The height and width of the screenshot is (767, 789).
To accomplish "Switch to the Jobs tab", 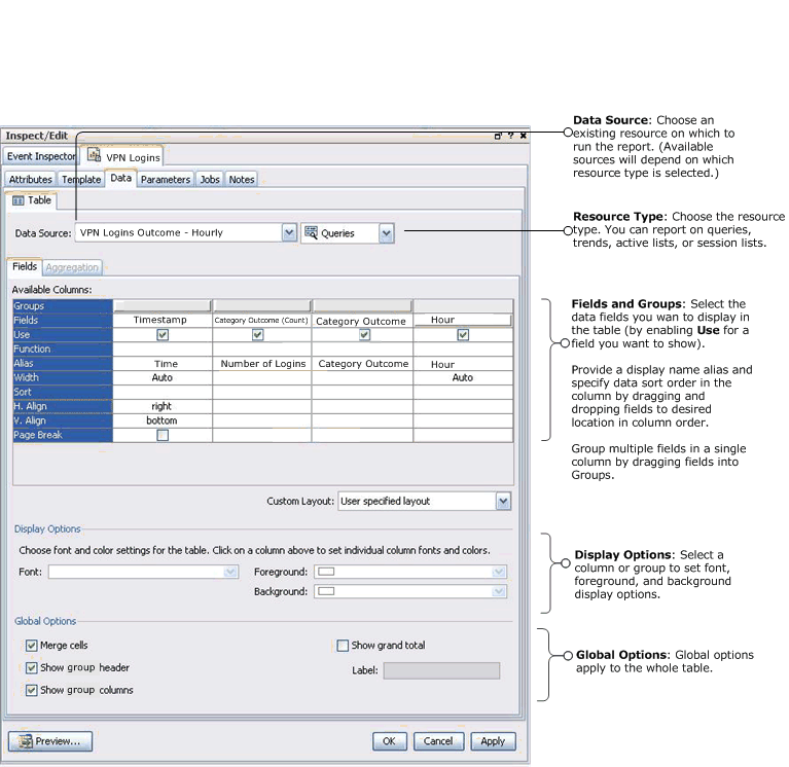I will tap(209, 179).
